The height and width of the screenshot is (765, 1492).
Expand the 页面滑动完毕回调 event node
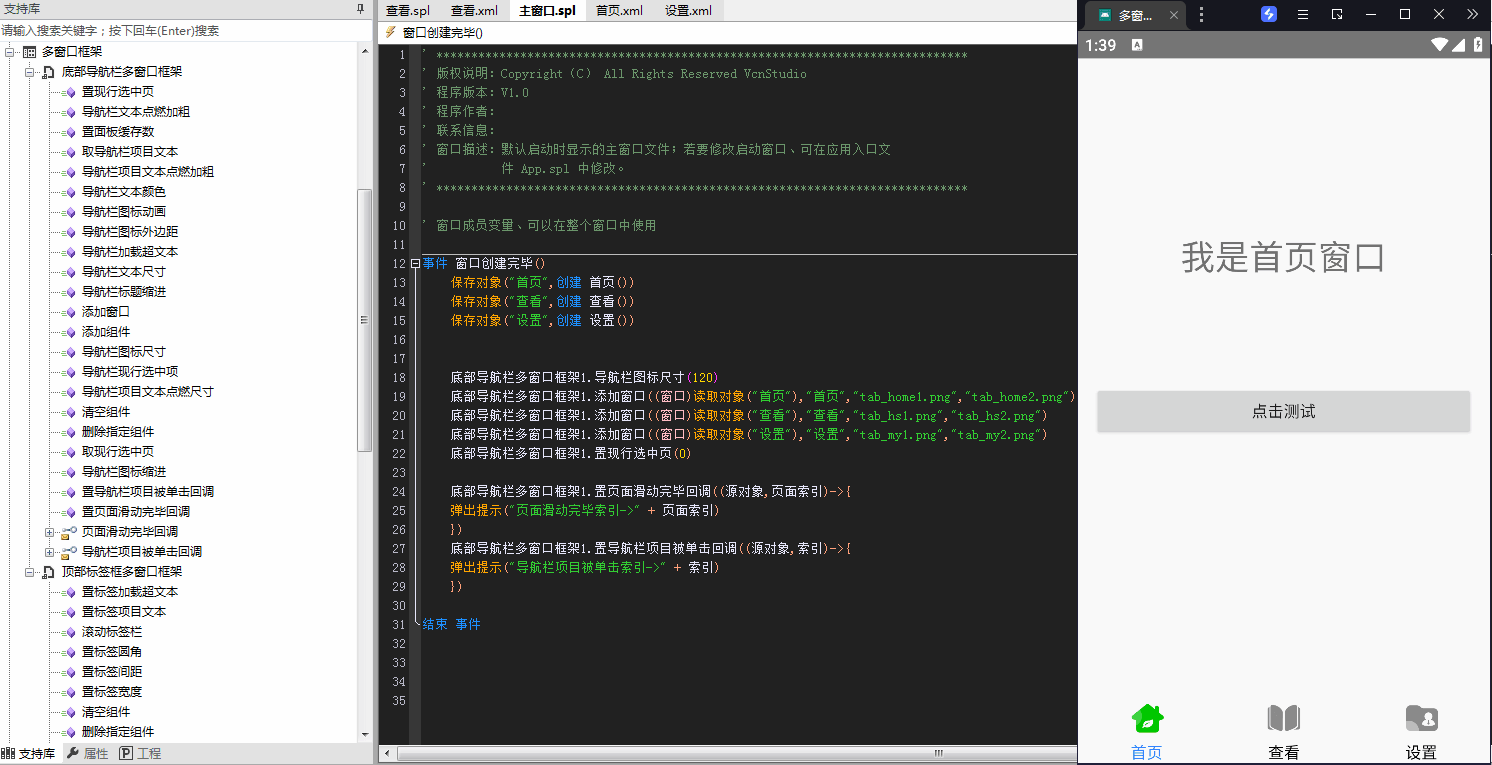[x=50, y=532]
